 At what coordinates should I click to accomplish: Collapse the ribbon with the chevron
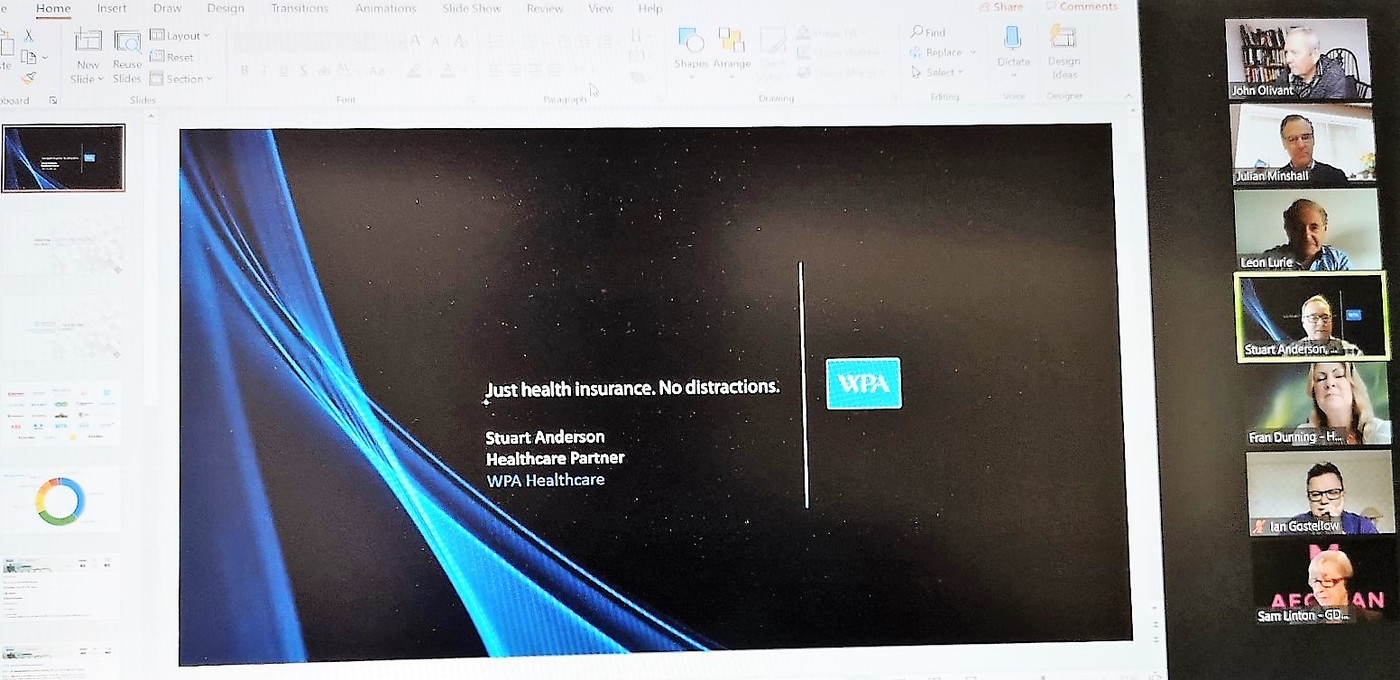(x=1129, y=96)
